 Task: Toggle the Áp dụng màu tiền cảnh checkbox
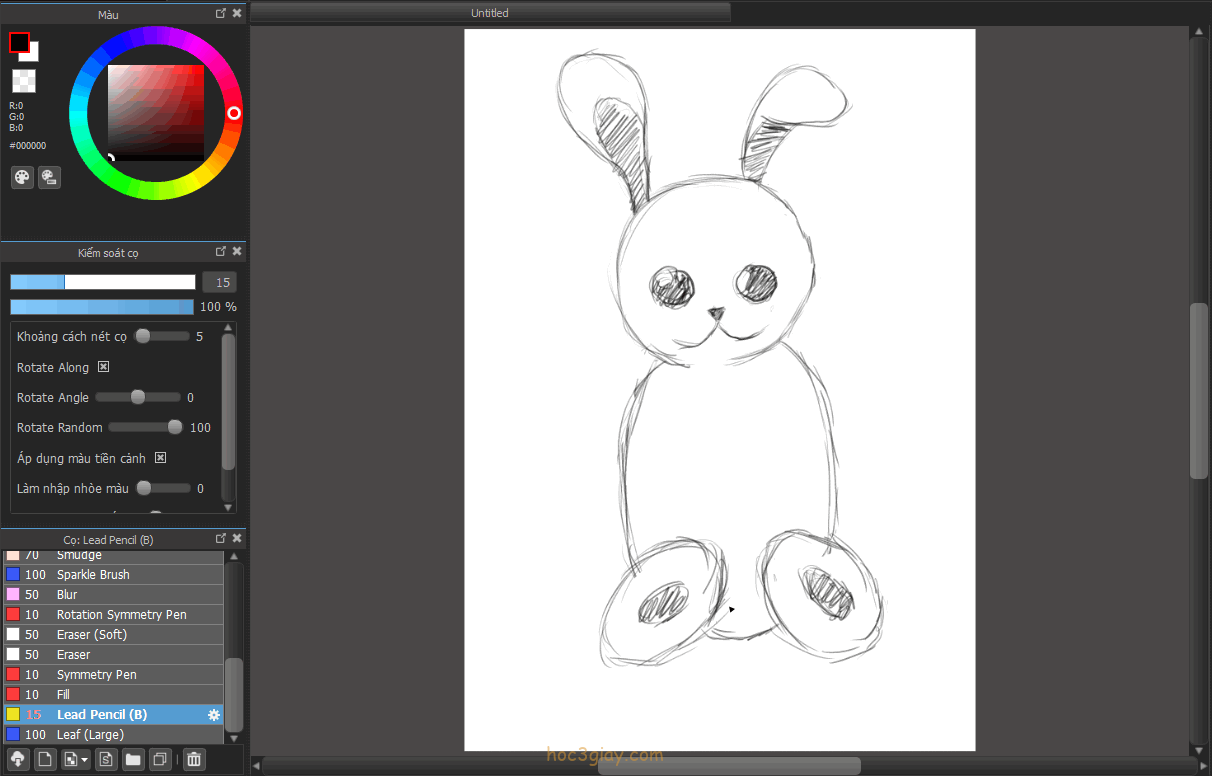[x=160, y=458]
